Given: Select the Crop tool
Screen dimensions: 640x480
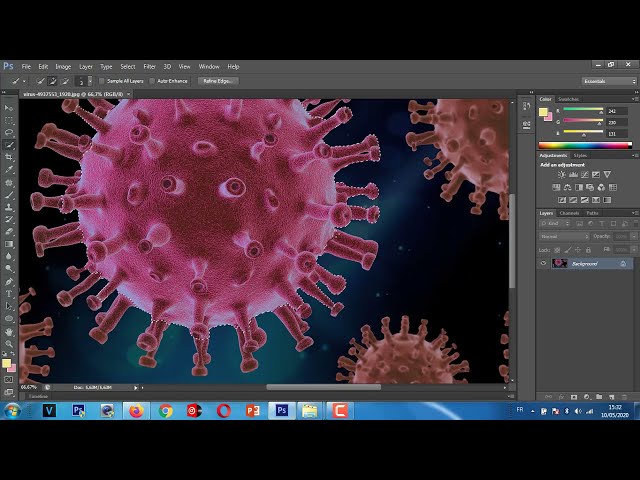Looking at the screenshot, I should 9,157.
